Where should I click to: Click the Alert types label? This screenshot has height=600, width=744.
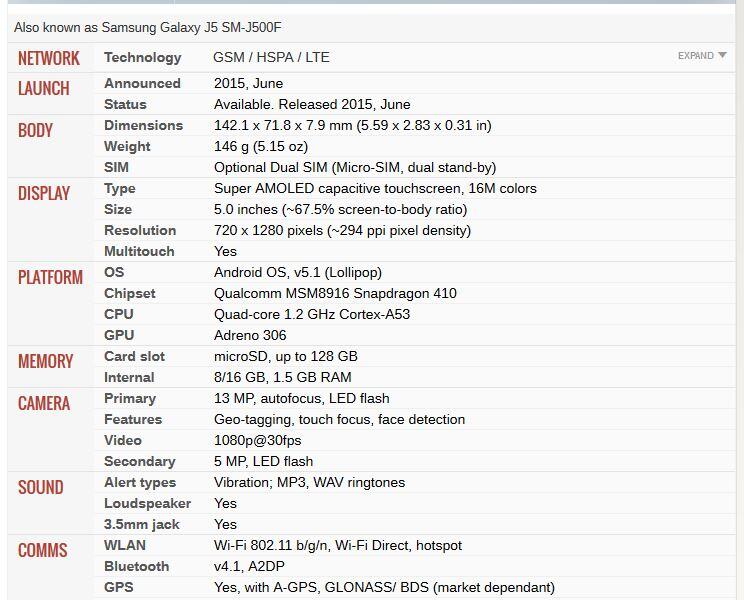pyautogui.click(x=140, y=483)
